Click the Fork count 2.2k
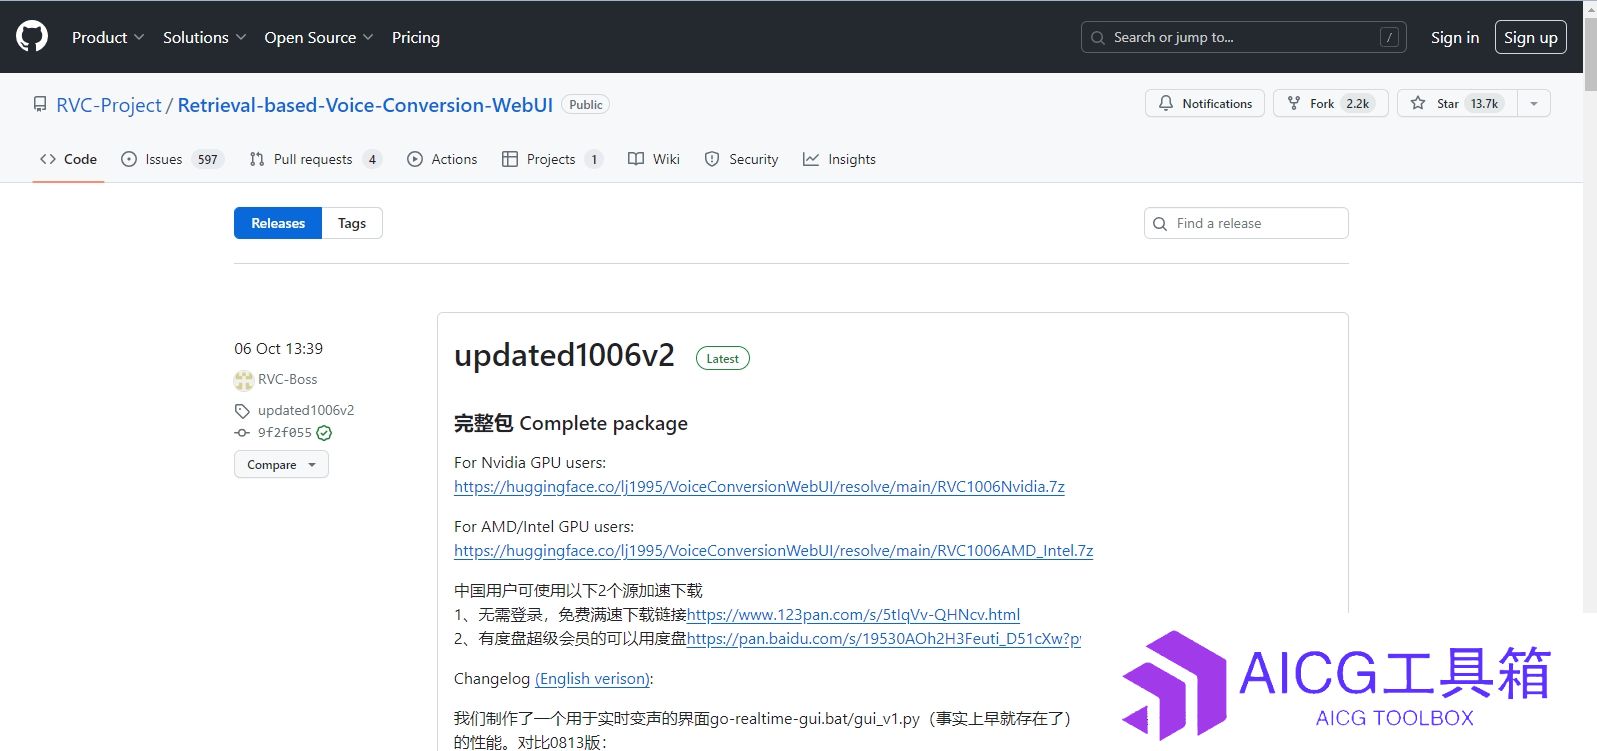Screen dimensions: 1597x751 (x=1357, y=103)
